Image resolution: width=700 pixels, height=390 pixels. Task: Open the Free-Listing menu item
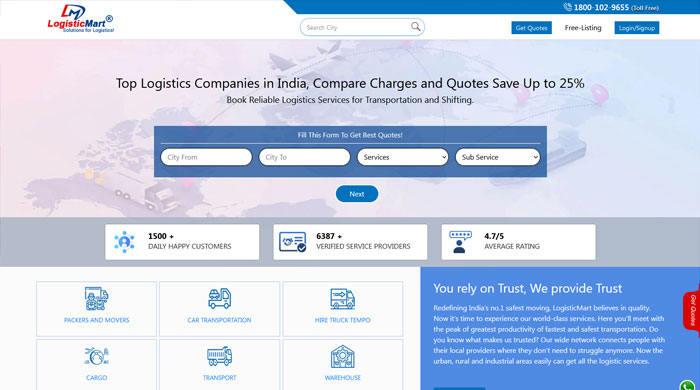click(583, 28)
